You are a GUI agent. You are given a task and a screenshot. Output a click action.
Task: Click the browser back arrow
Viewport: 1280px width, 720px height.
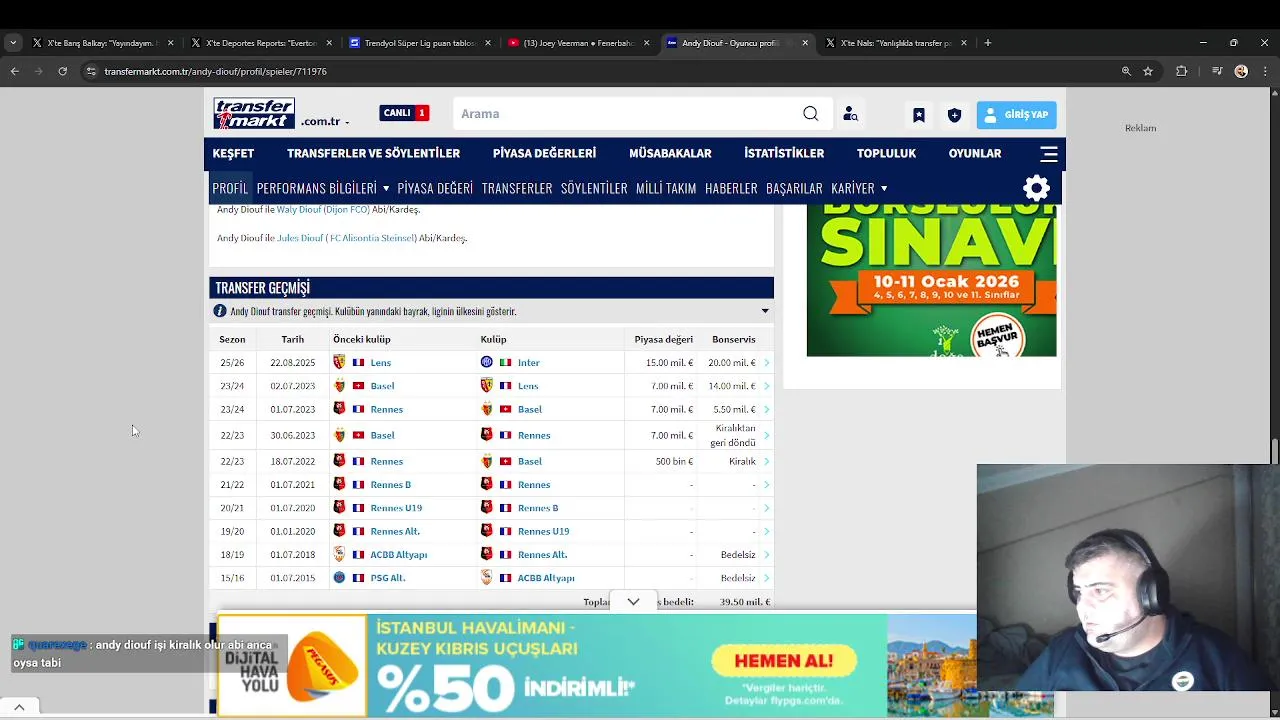click(14, 71)
